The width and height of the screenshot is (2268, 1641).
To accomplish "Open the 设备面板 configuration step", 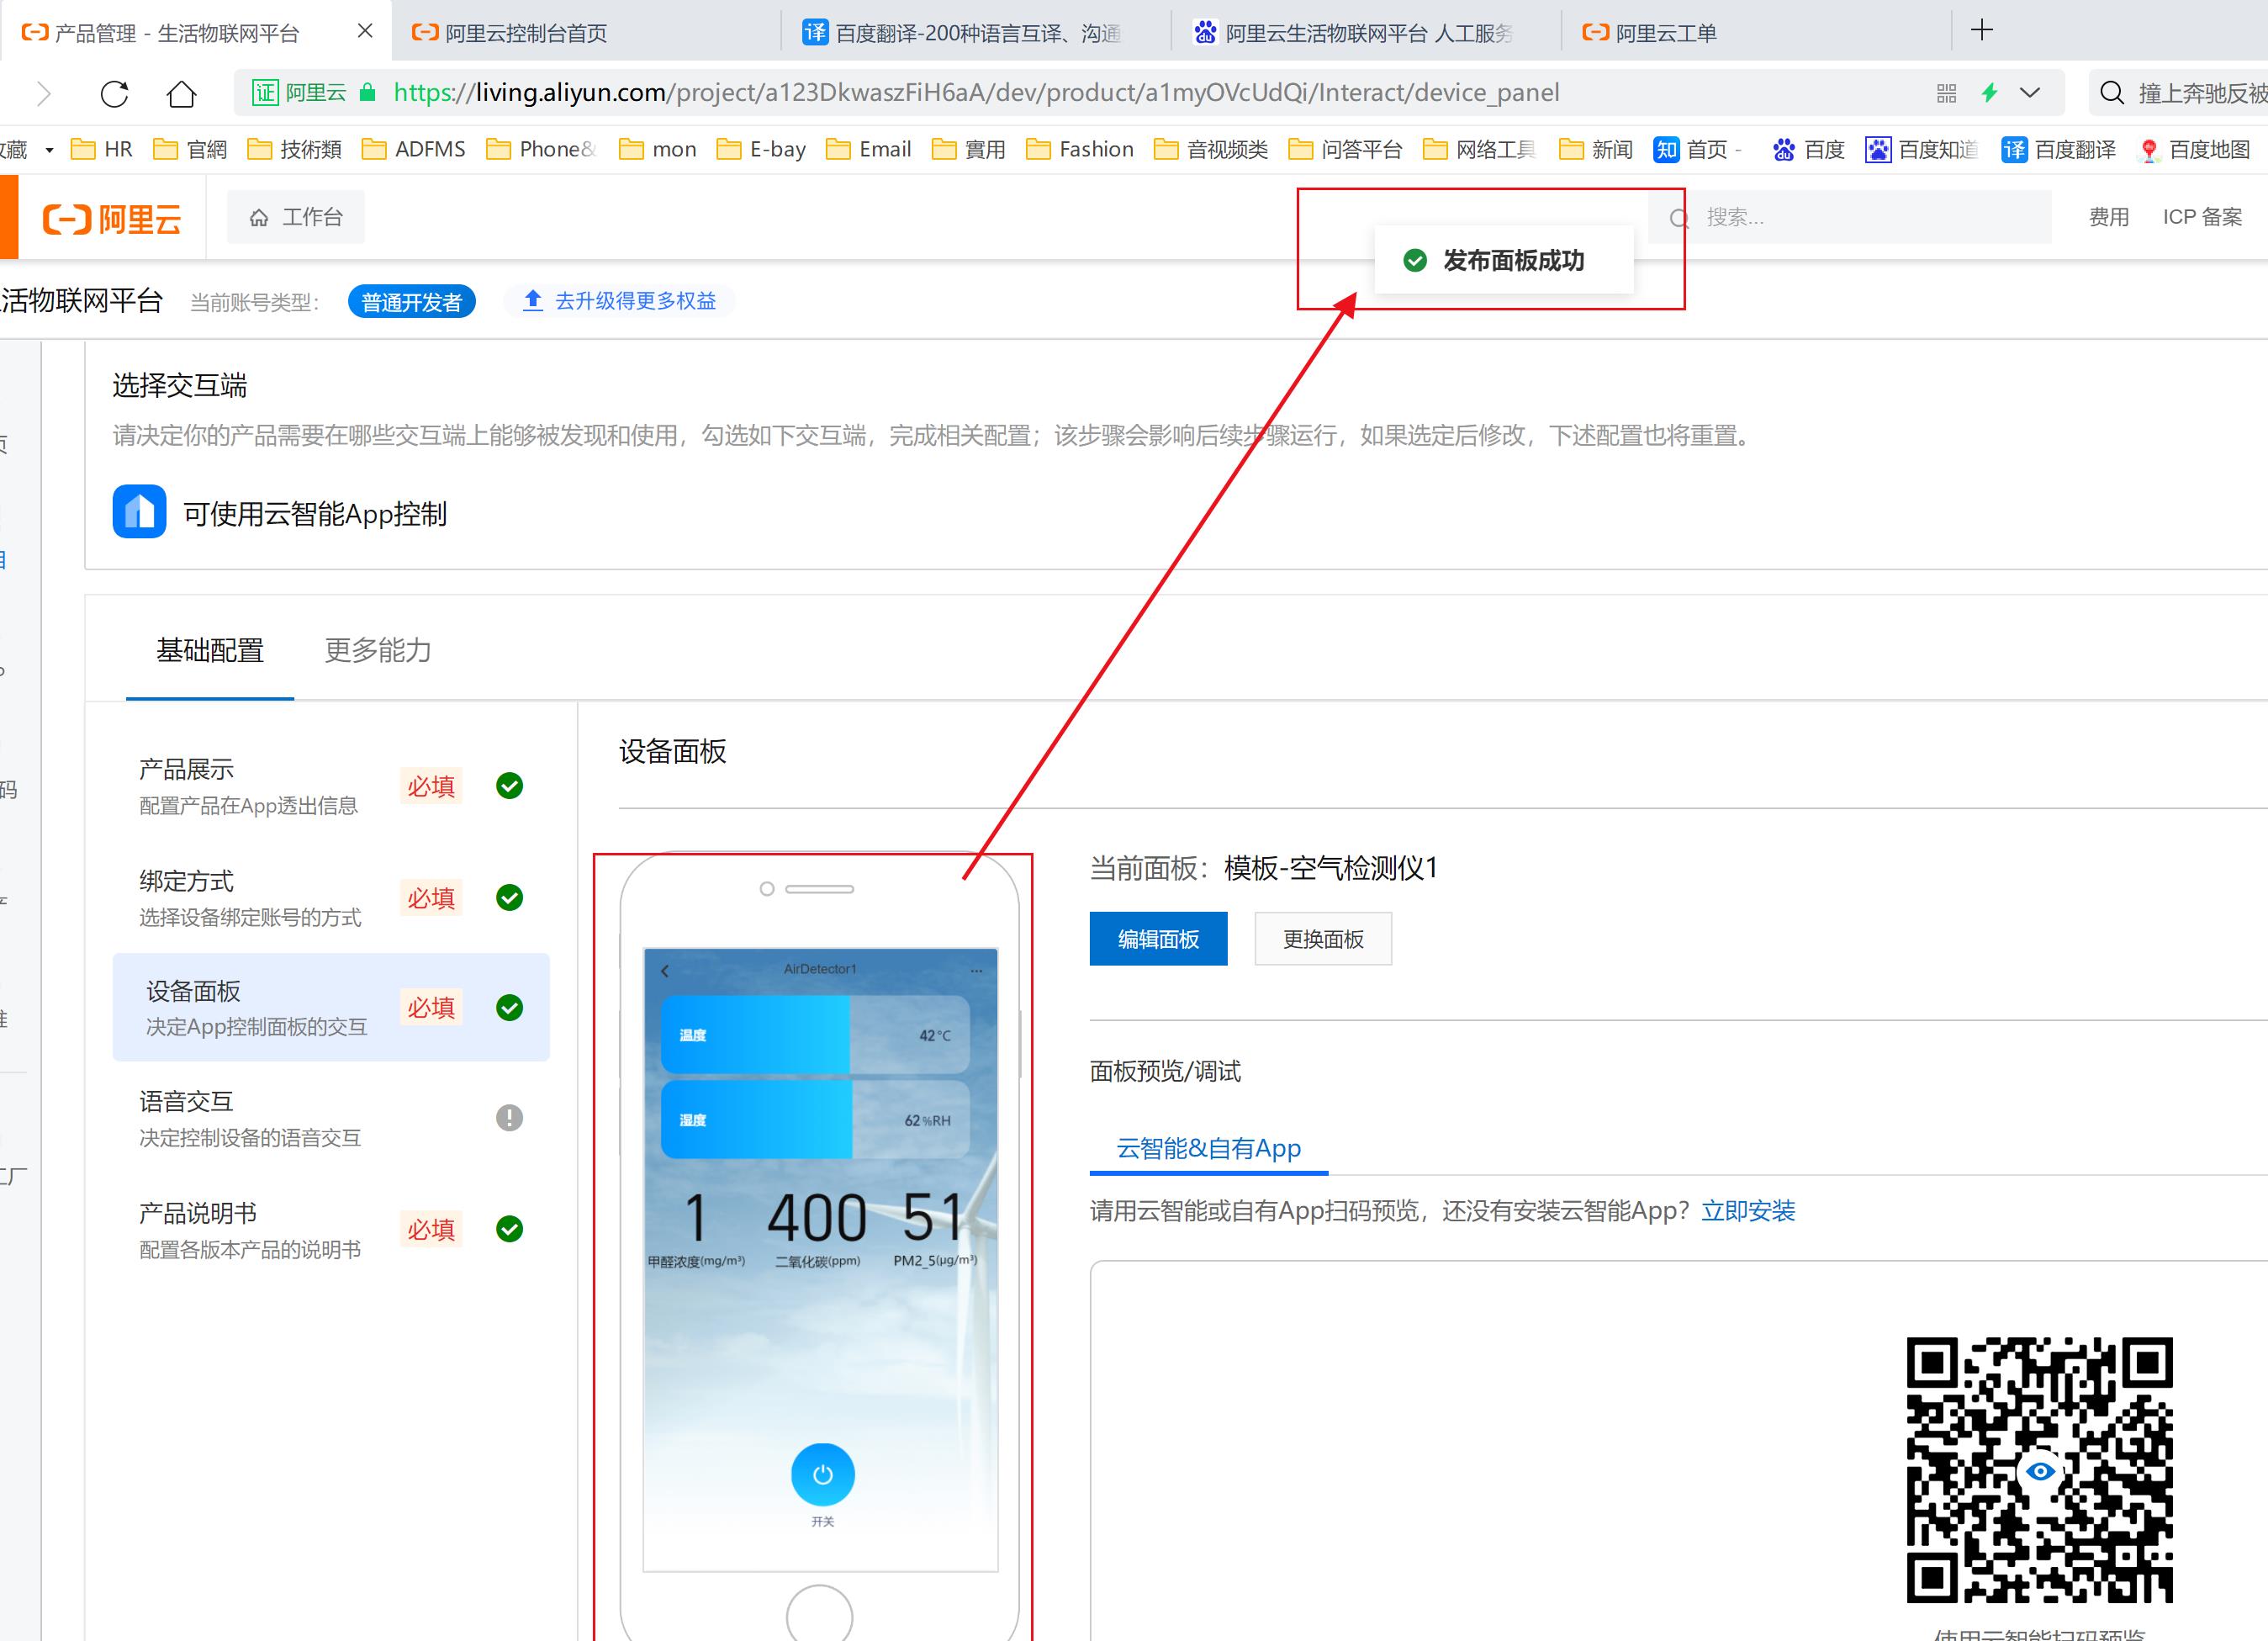I will [x=331, y=1008].
